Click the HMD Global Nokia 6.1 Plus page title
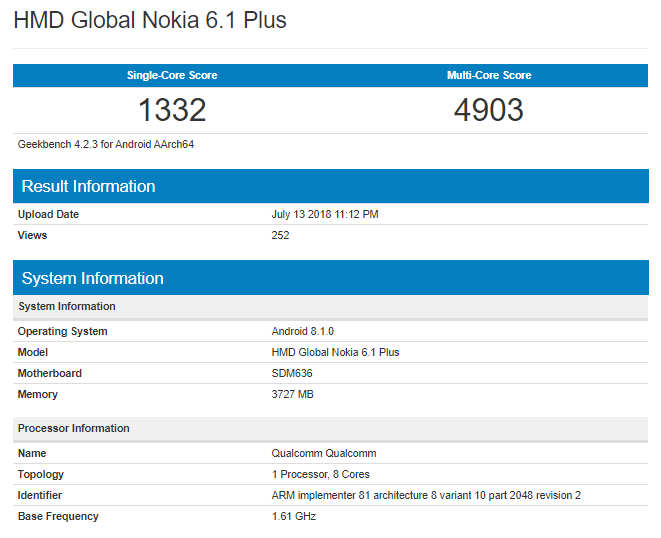The image size is (661, 538). [x=150, y=20]
